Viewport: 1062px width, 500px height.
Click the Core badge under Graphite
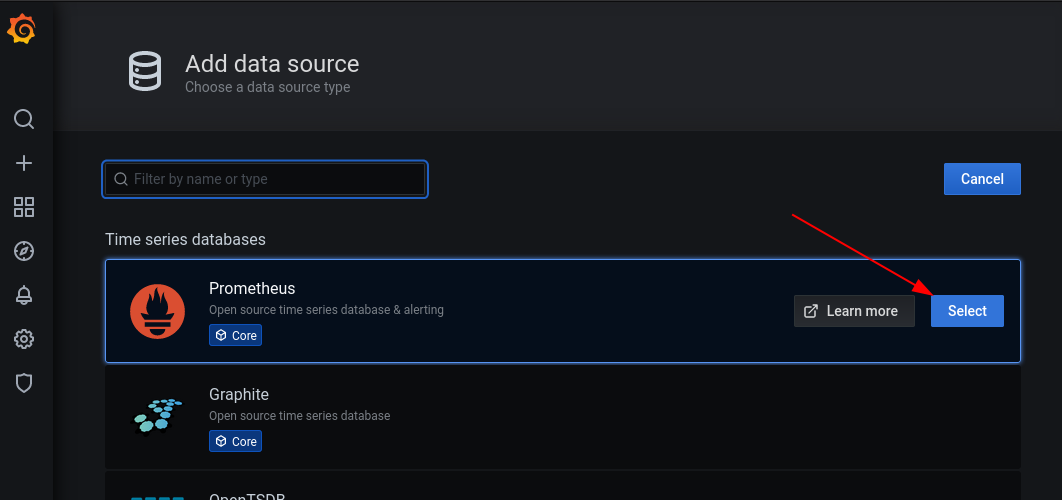[x=235, y=441]
